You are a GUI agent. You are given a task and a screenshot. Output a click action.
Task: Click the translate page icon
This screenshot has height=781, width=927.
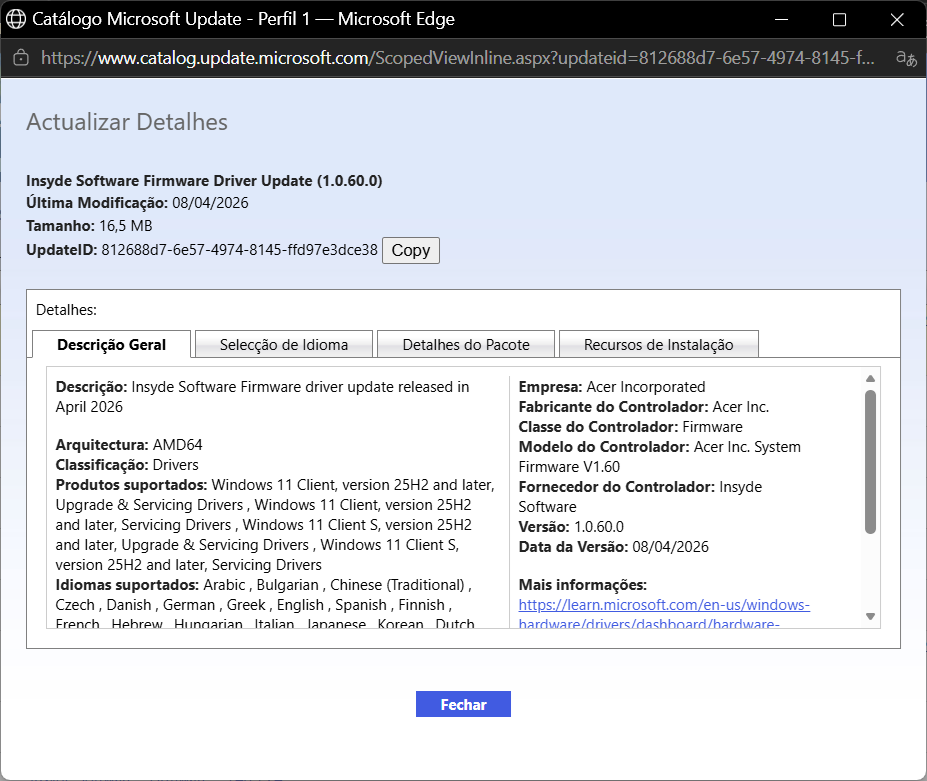[906, 58]
